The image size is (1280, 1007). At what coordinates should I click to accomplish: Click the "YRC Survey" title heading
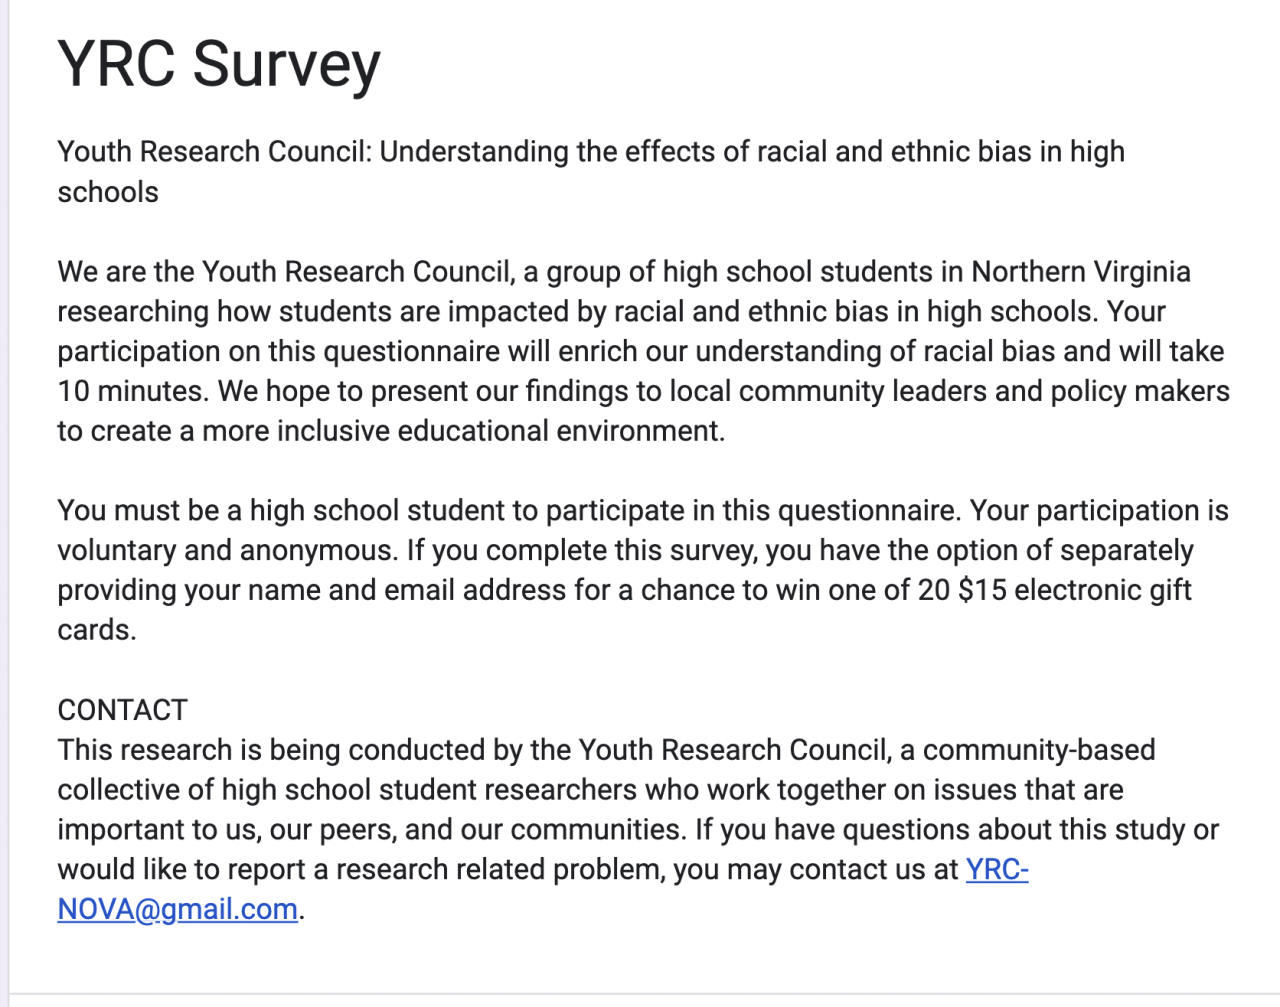pos(219,64)
